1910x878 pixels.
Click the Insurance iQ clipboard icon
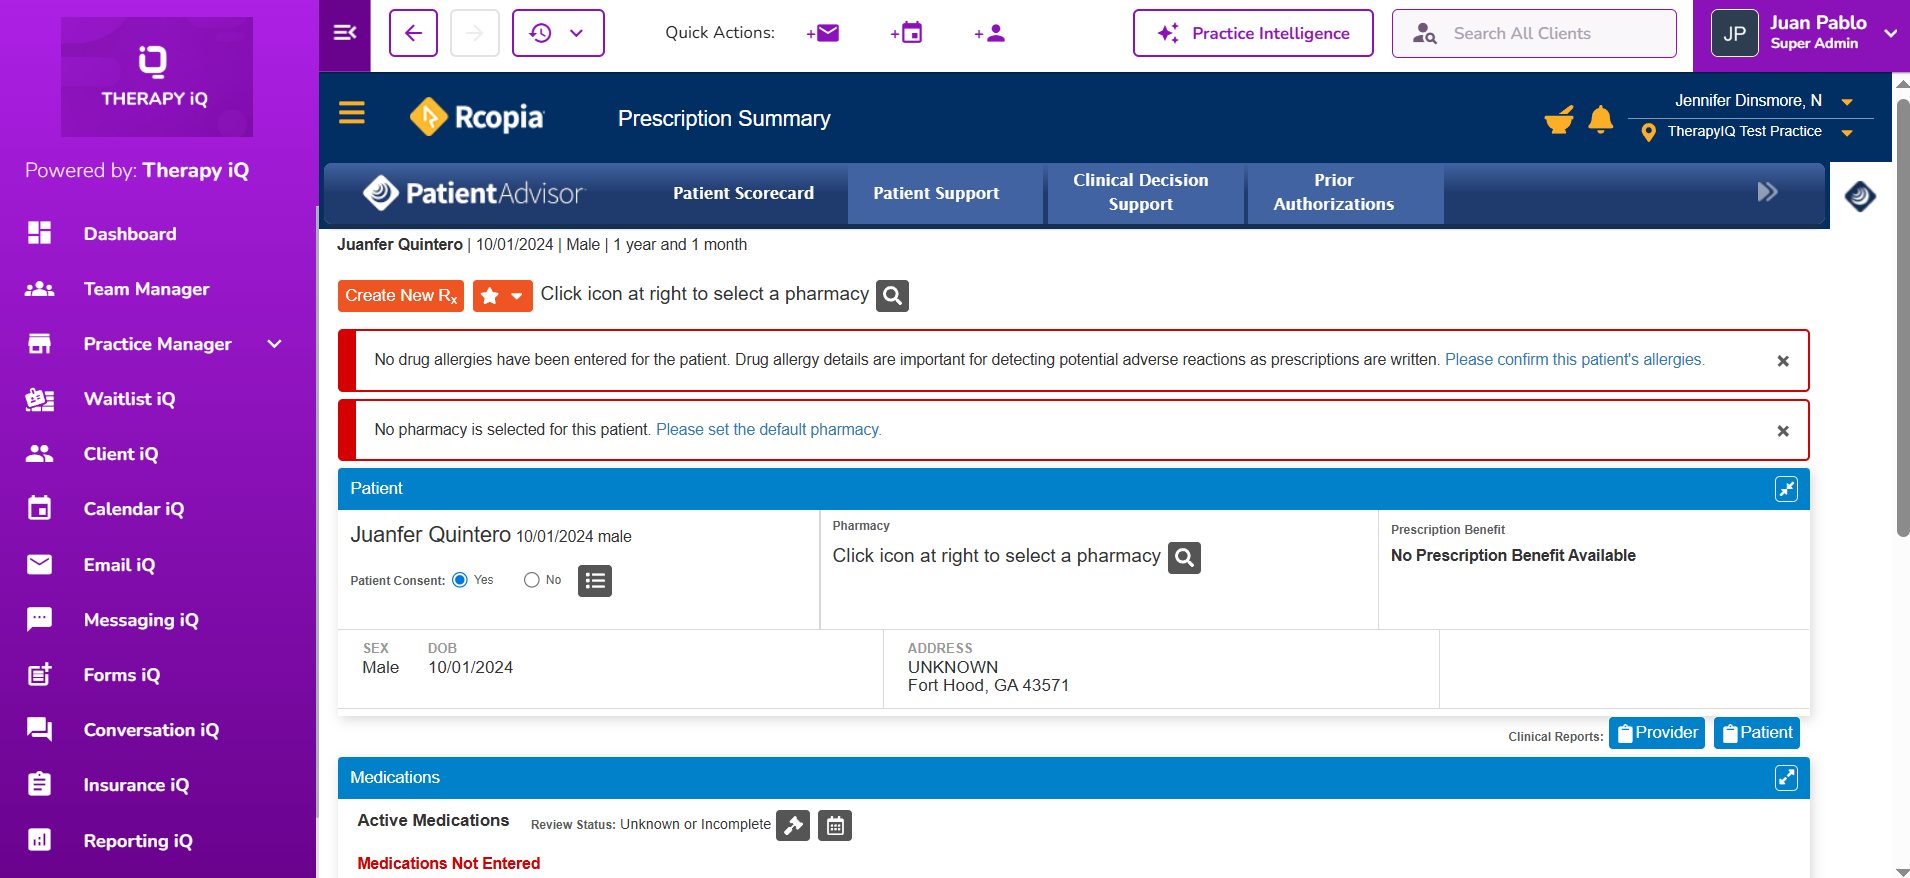tap(40, 785)
